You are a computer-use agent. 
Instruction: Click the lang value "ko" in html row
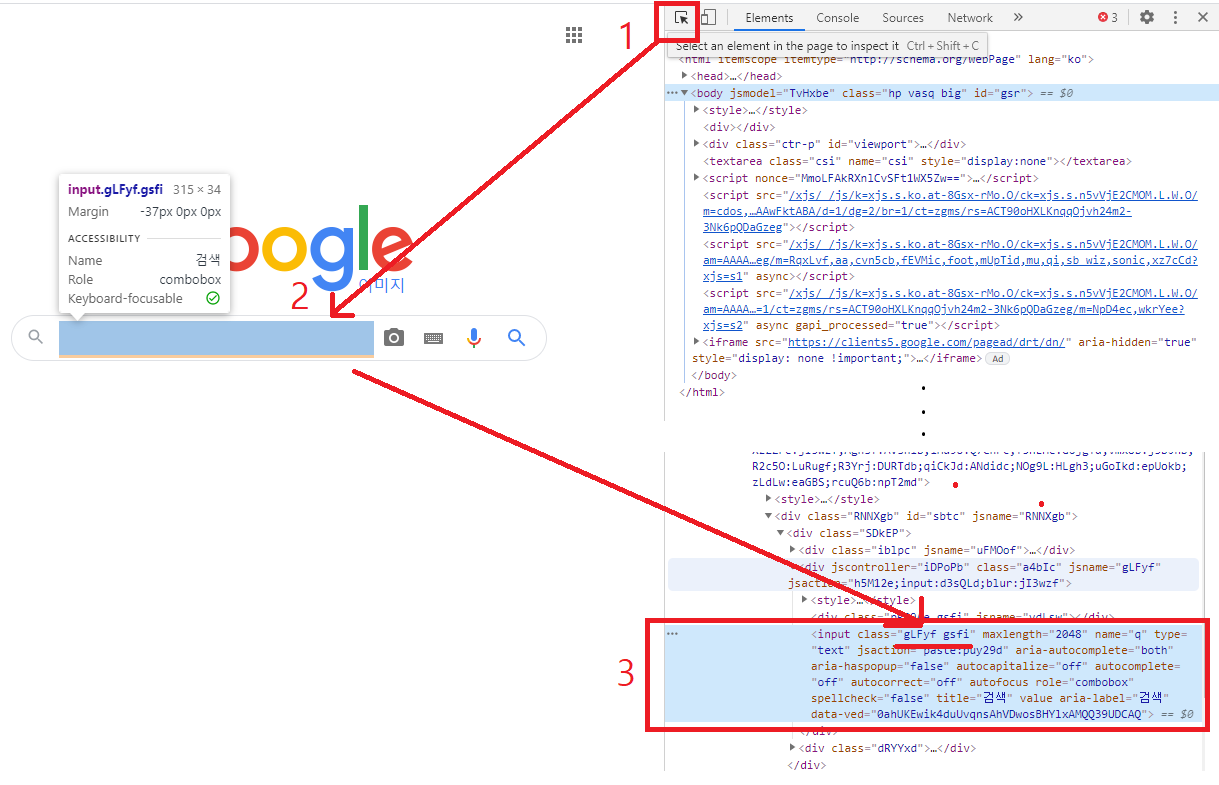[x=1074, y=59]
